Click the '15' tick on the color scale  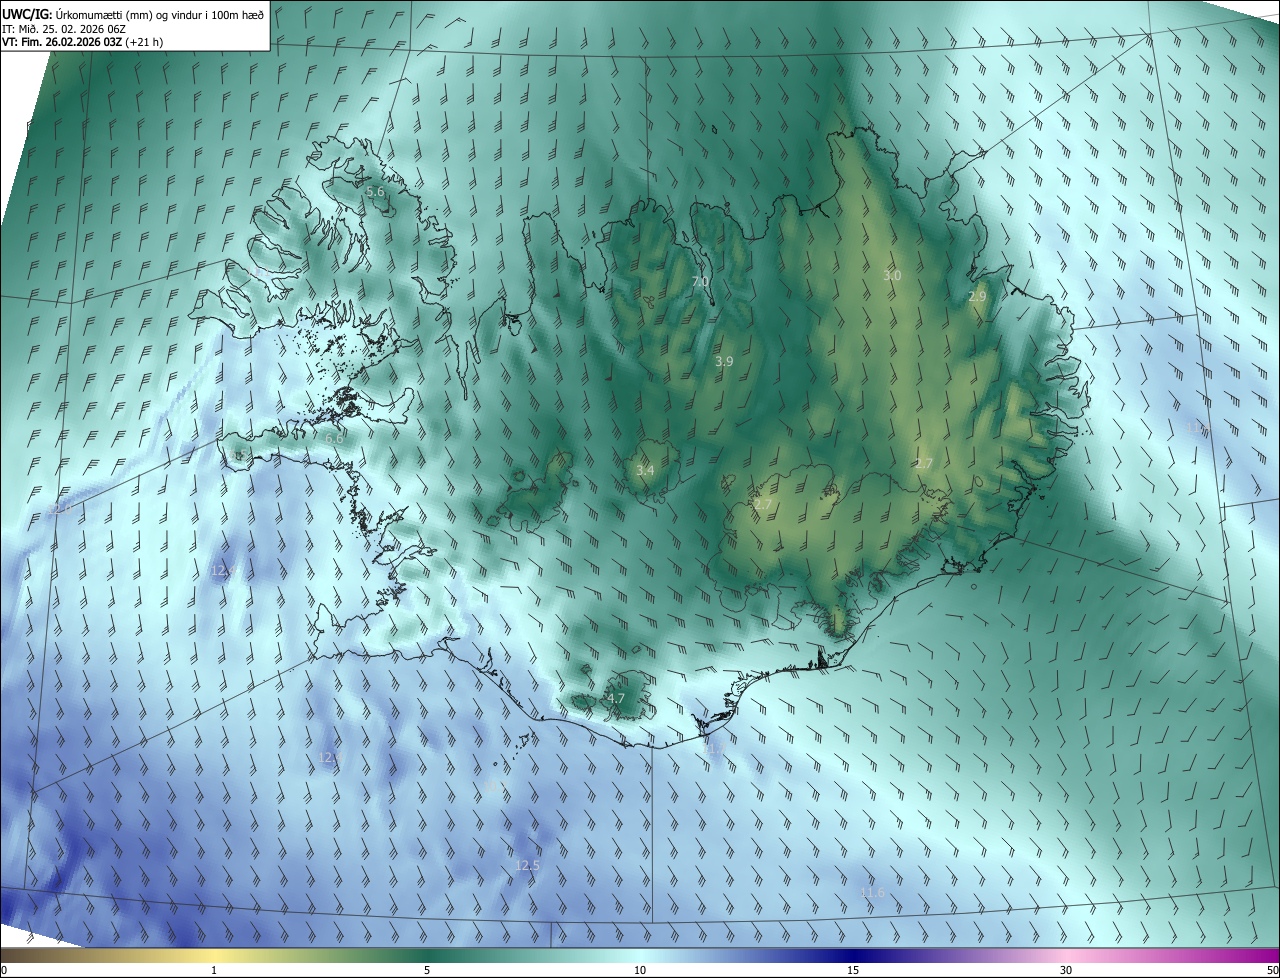853,970
